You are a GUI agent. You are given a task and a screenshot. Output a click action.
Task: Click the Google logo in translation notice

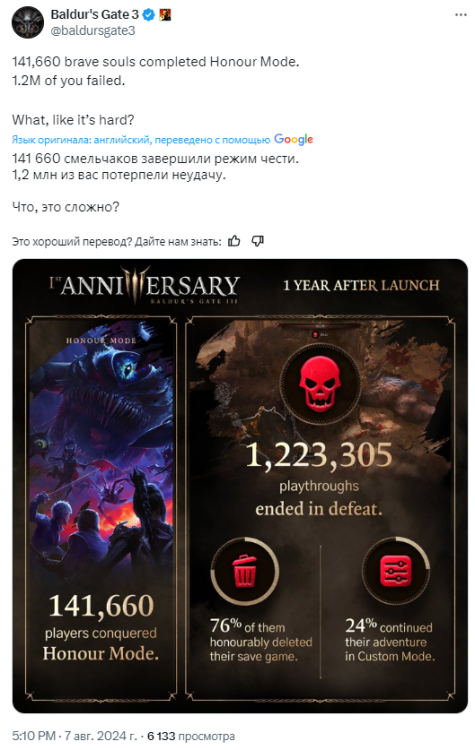[x=294, y=139]
